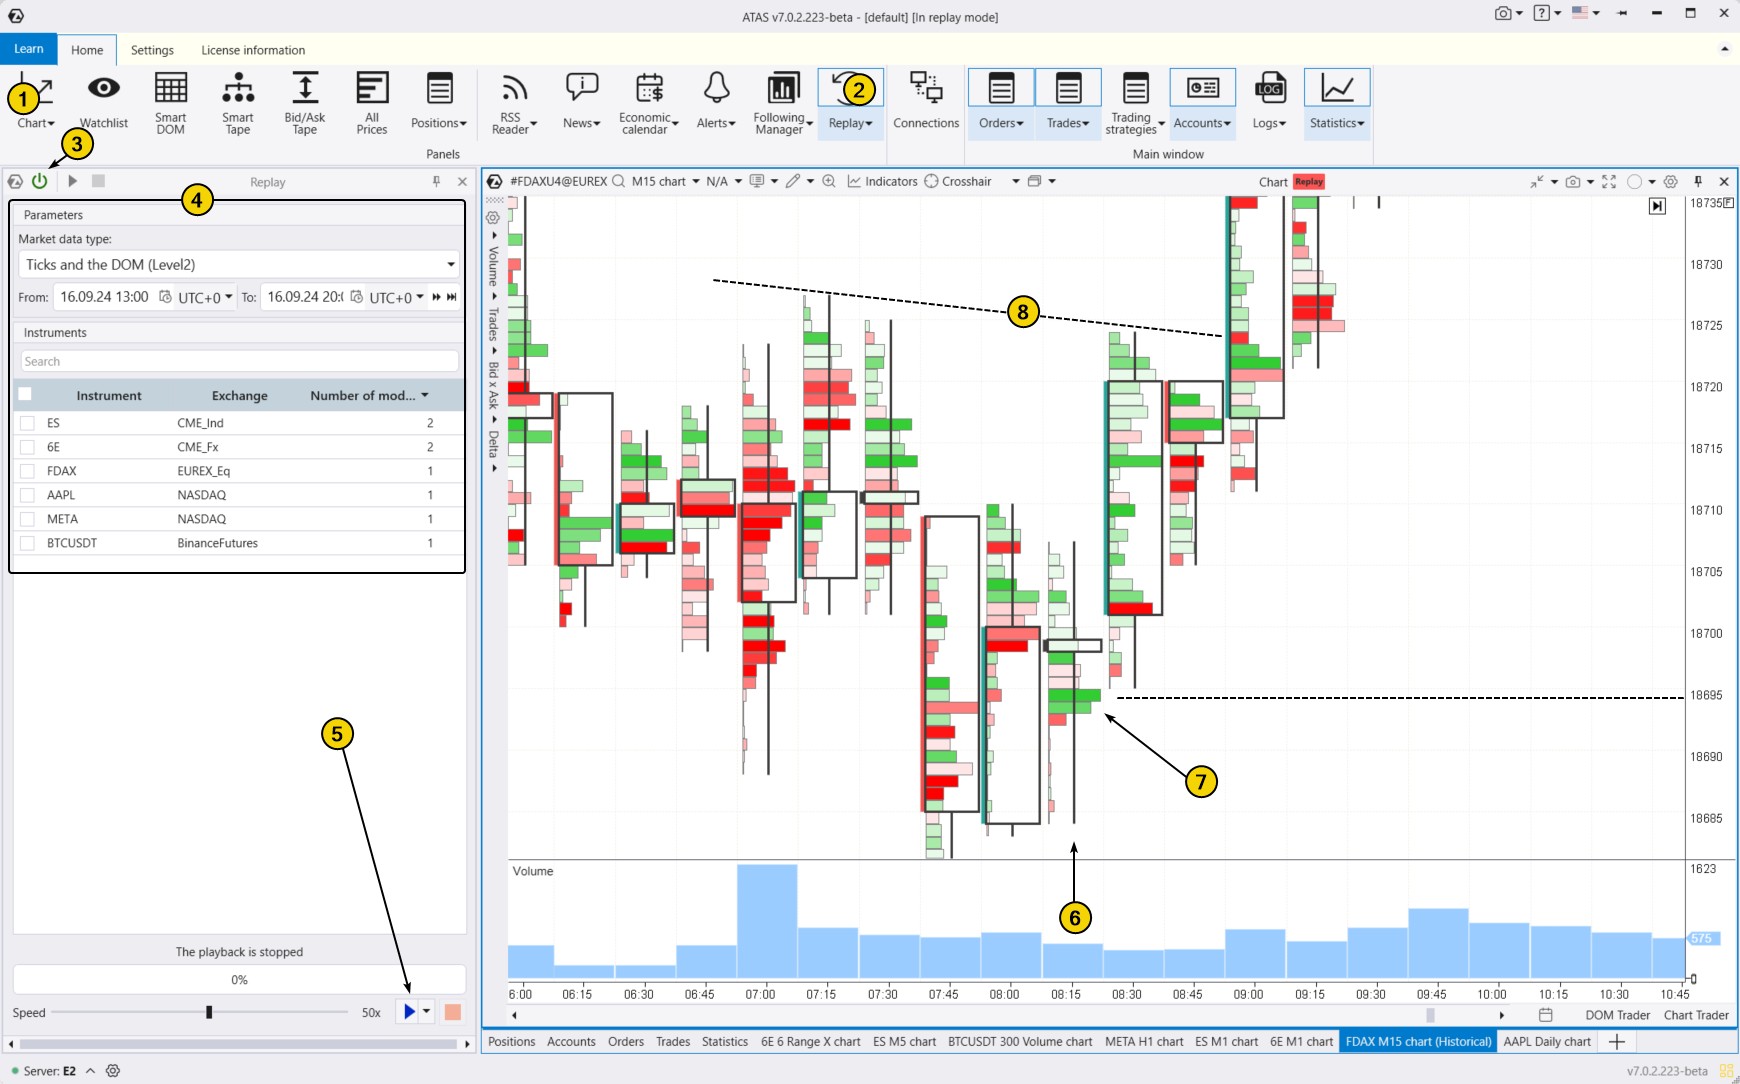Open the From field UTC+0 timezone dropdown

[x=204, y=297]
